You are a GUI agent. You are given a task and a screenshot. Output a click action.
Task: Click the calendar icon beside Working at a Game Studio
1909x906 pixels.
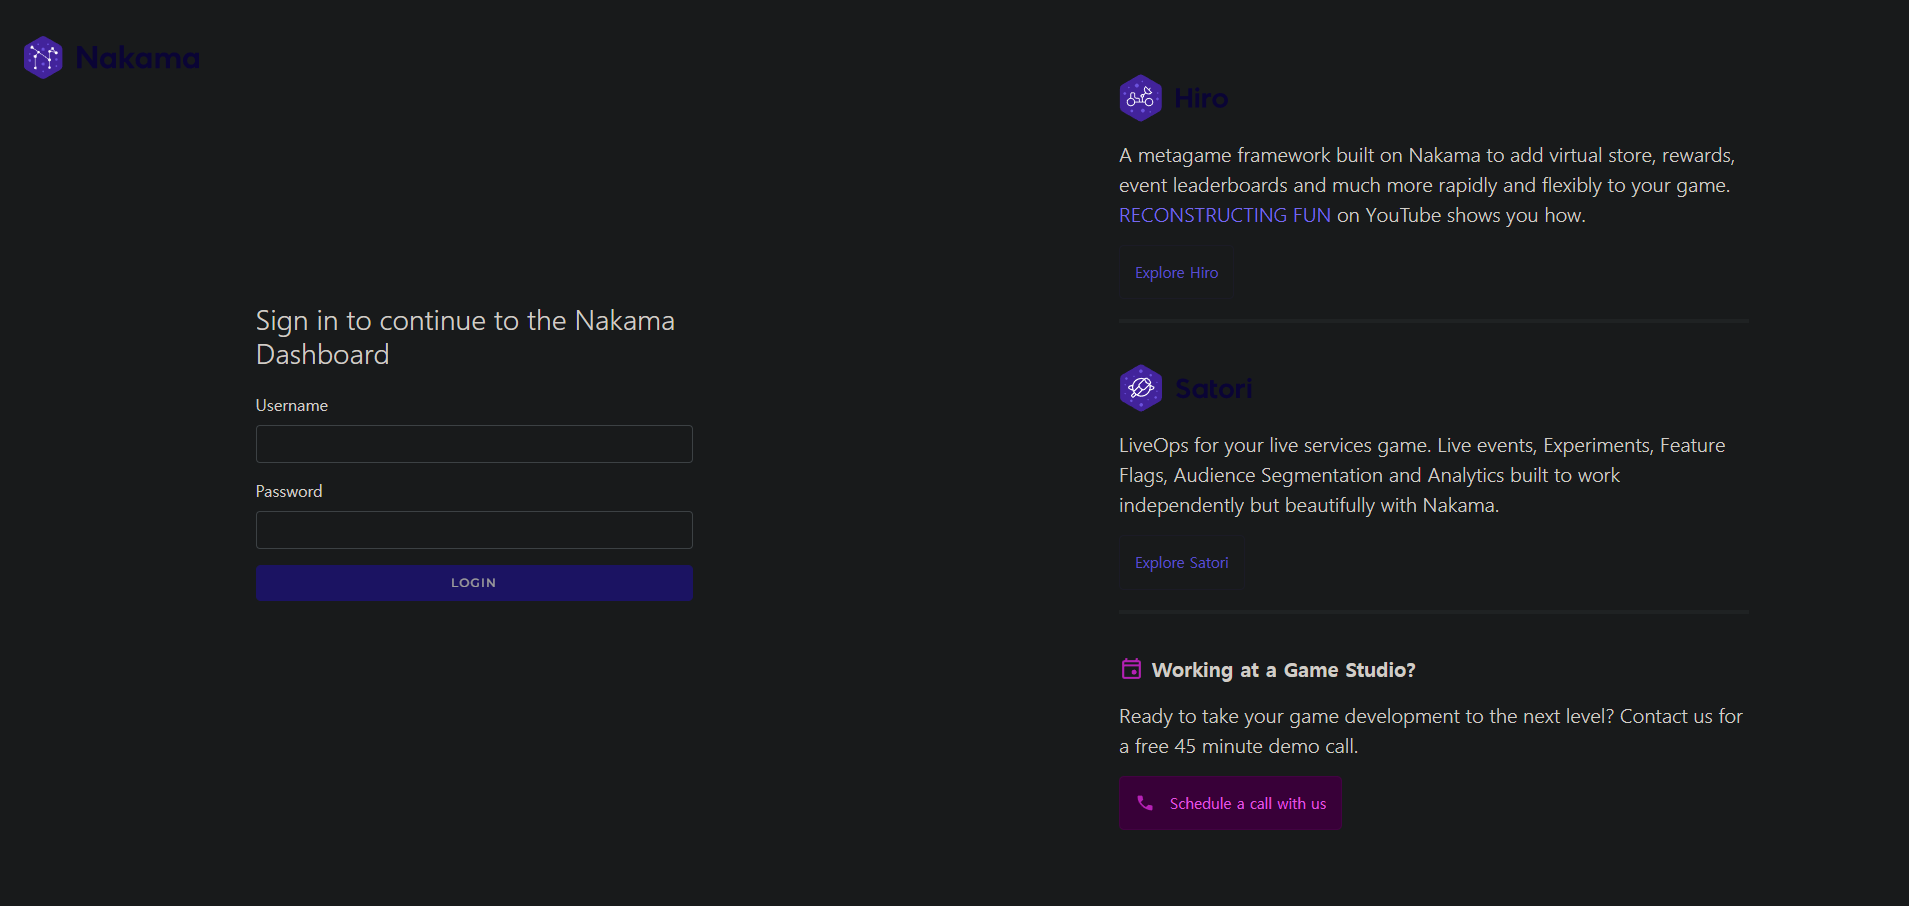click(1131, 669)
